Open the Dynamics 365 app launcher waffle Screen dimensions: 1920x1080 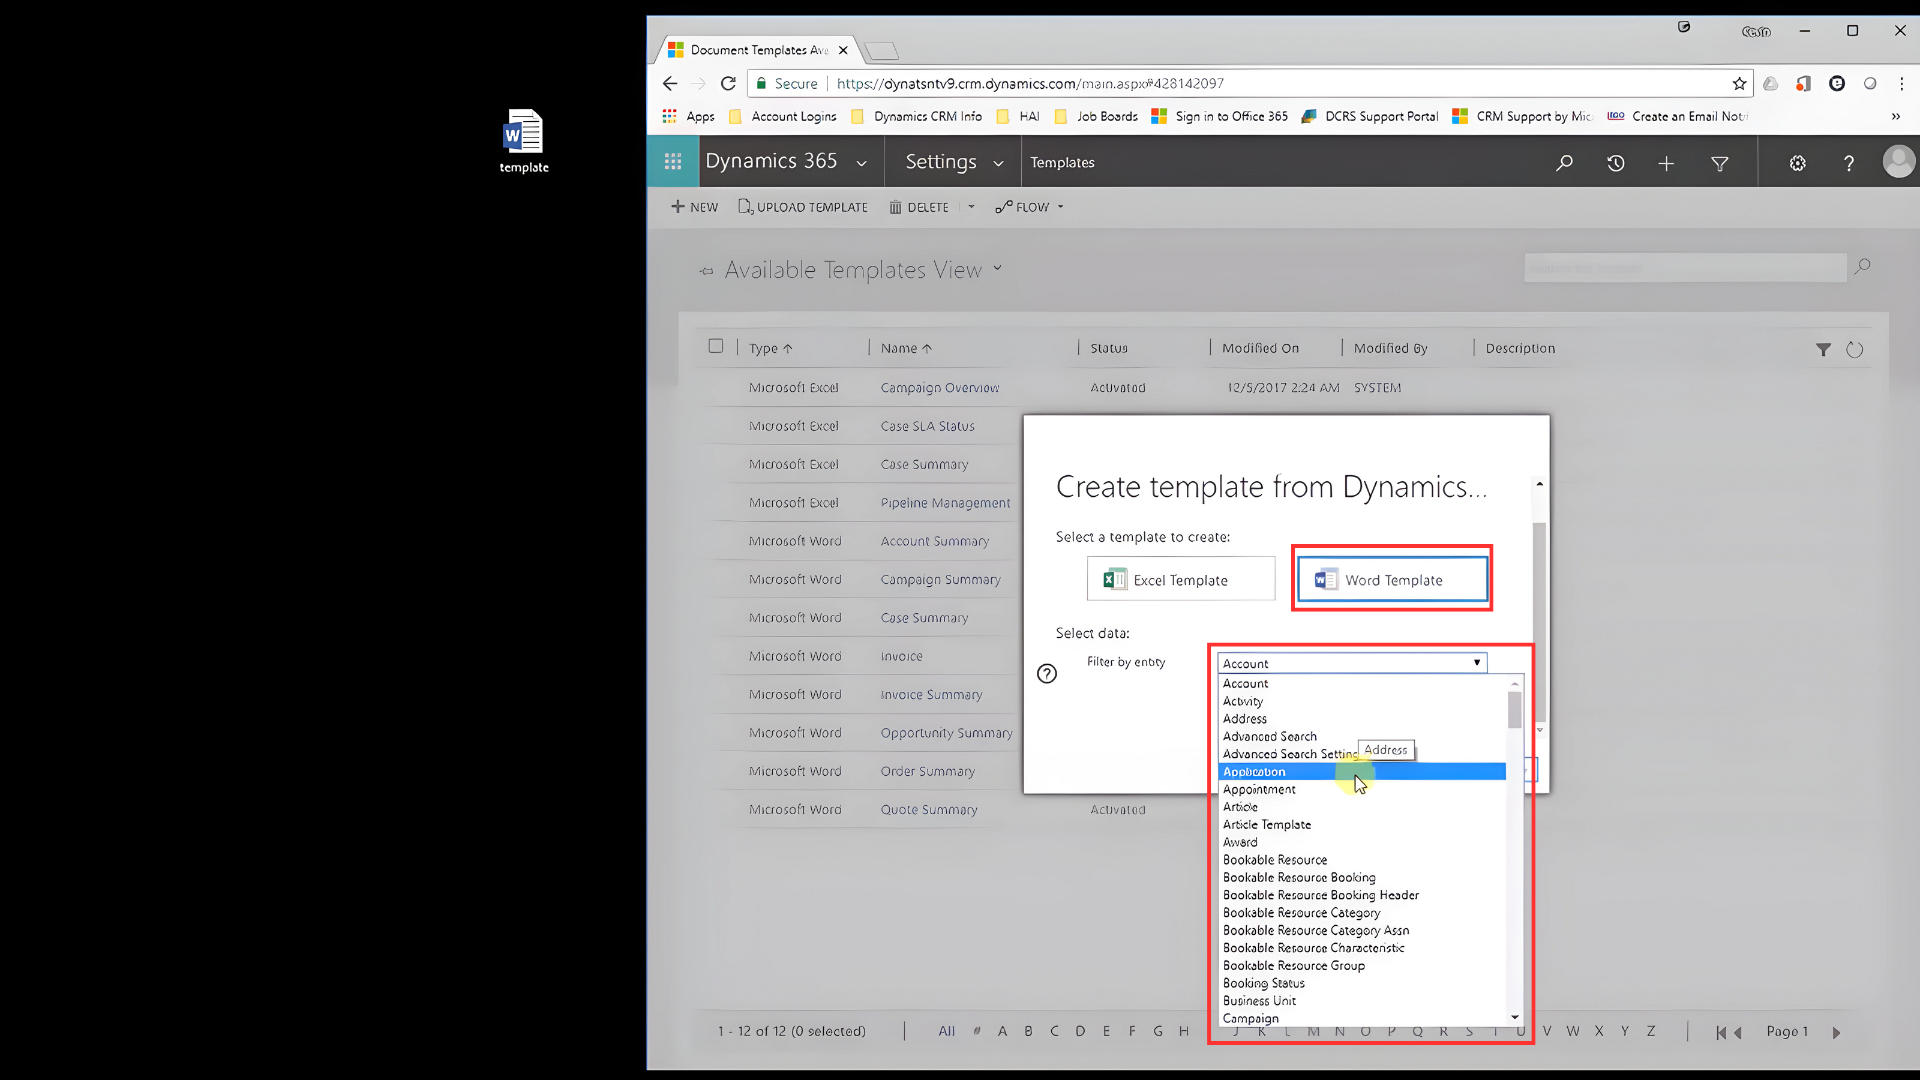coord(673,162)
